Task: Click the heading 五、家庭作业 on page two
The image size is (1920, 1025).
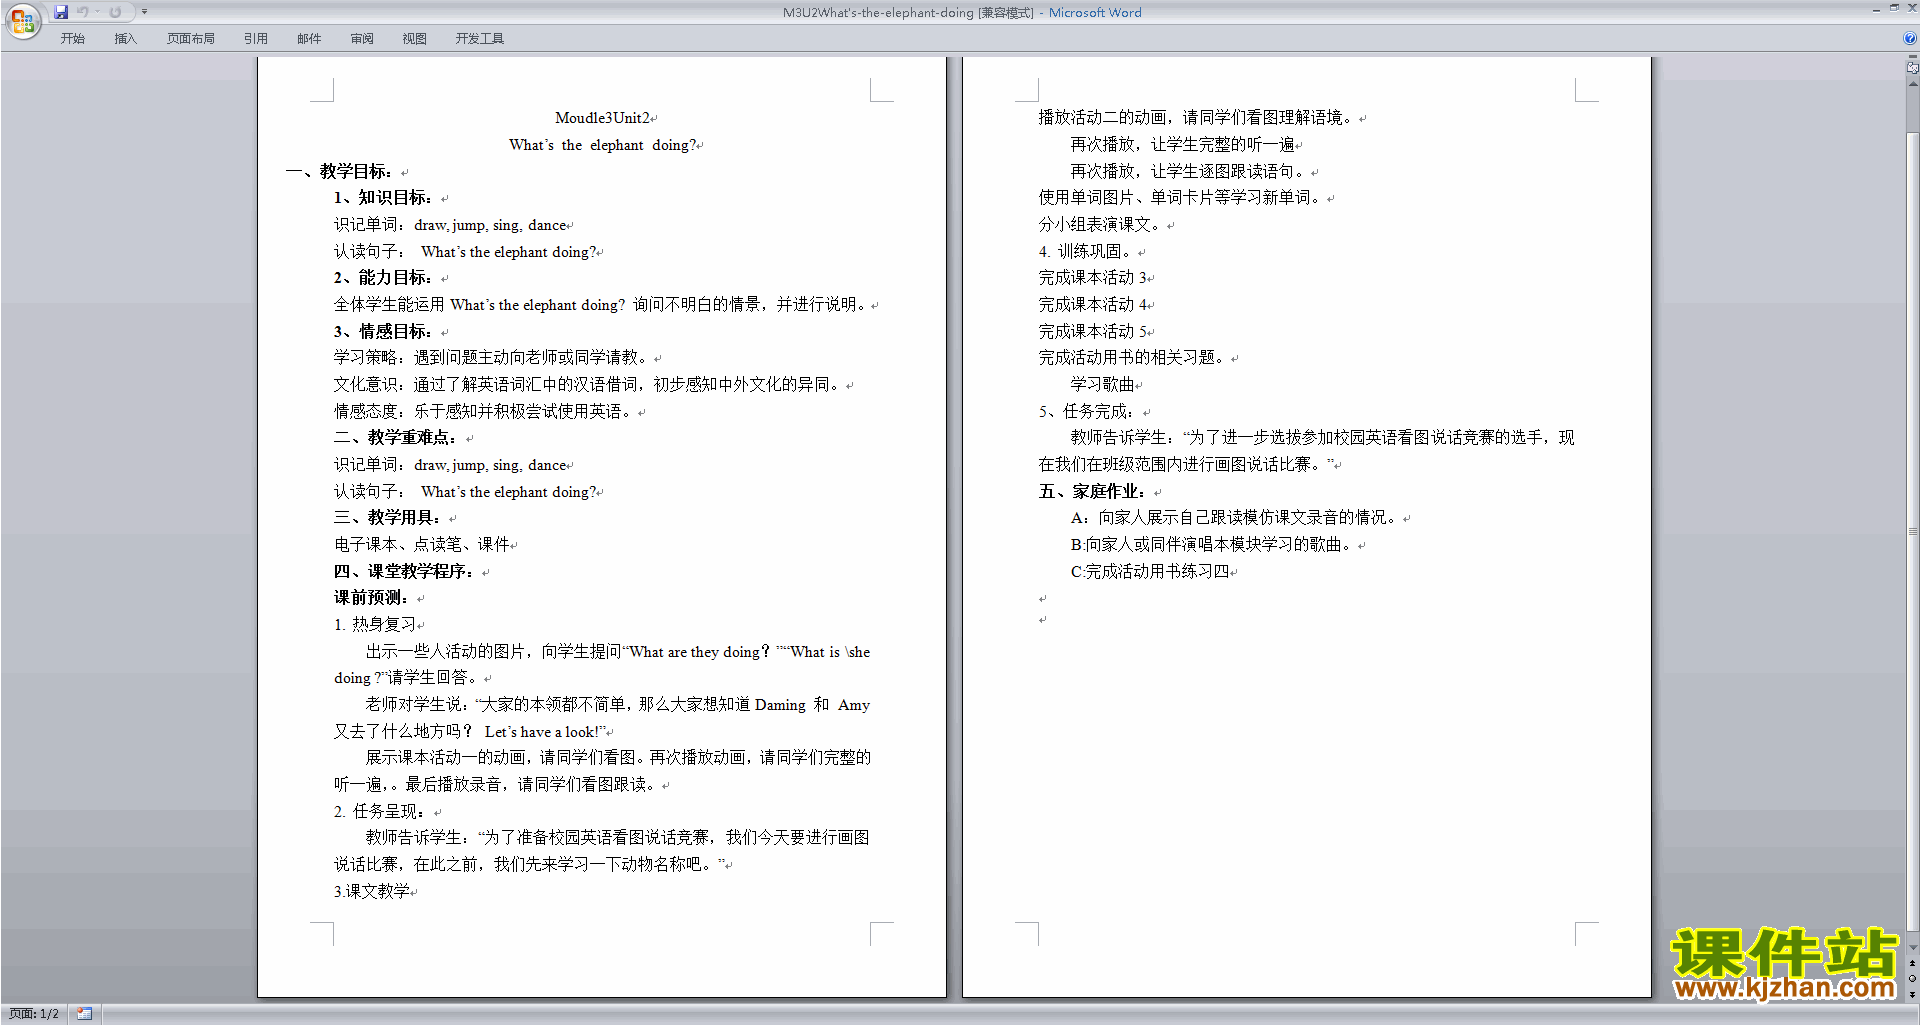Action: 1091,491
